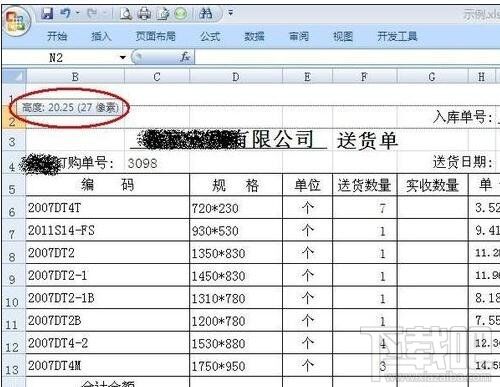The image size is (500, 387).
Task: Click delivery quantity 7 in row 6
Action: click(x=365, y=208)
